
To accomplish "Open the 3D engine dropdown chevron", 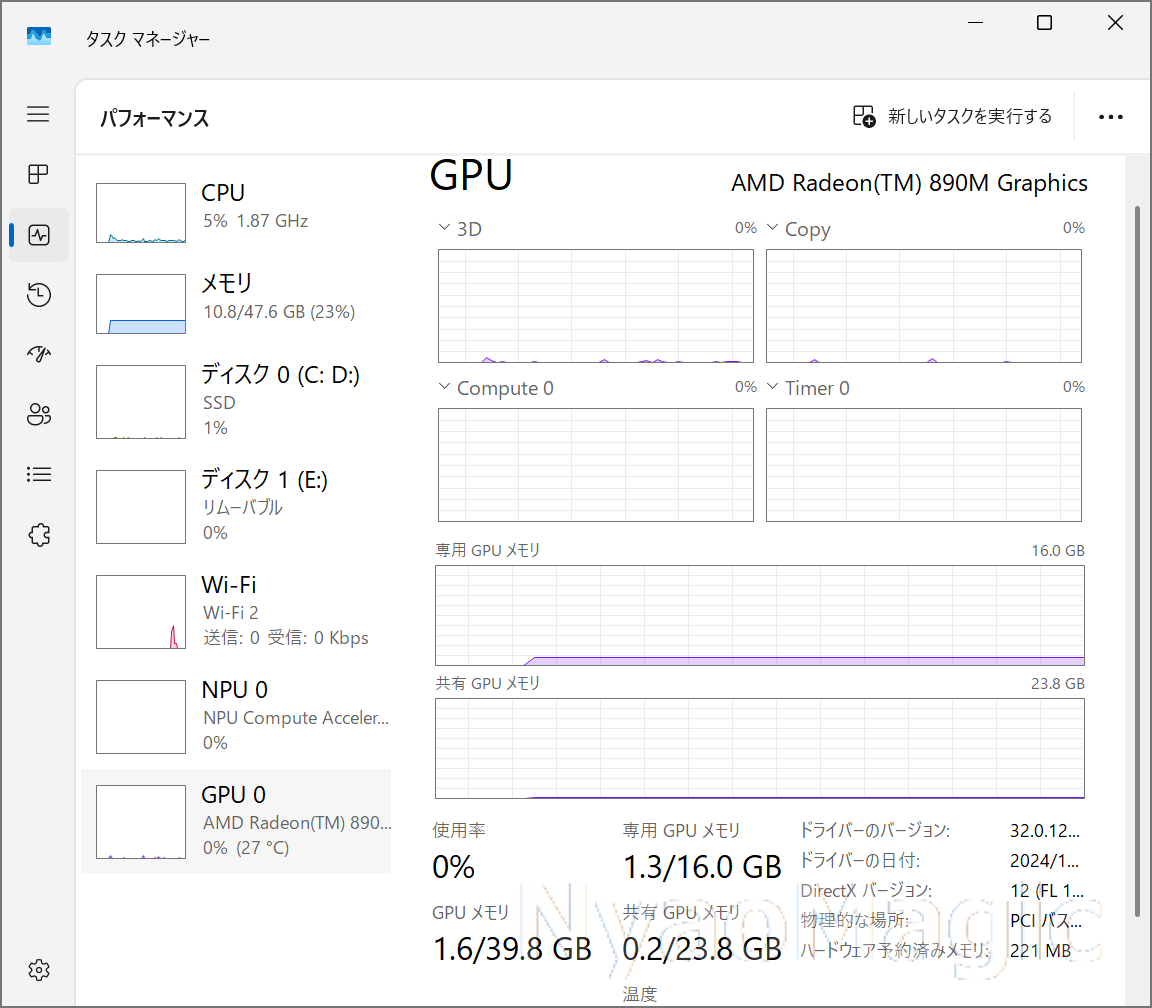I will 444,228.
